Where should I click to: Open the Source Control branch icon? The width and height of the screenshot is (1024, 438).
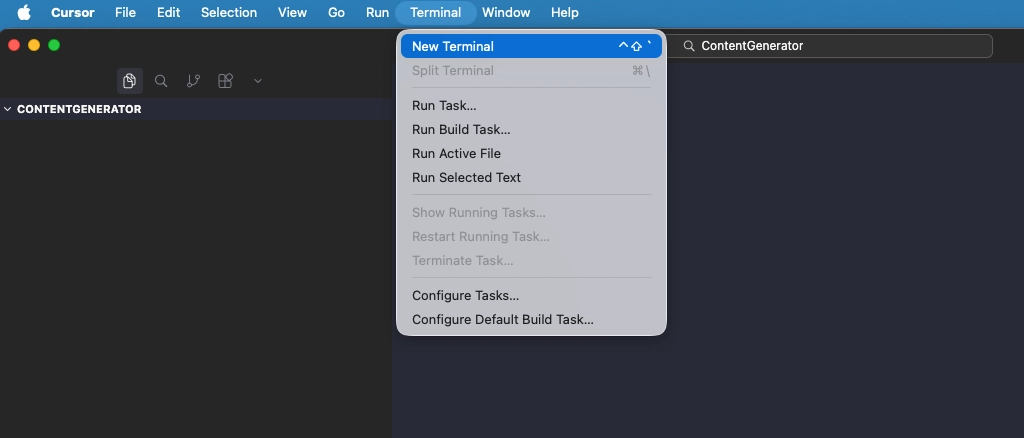[193, 81]
